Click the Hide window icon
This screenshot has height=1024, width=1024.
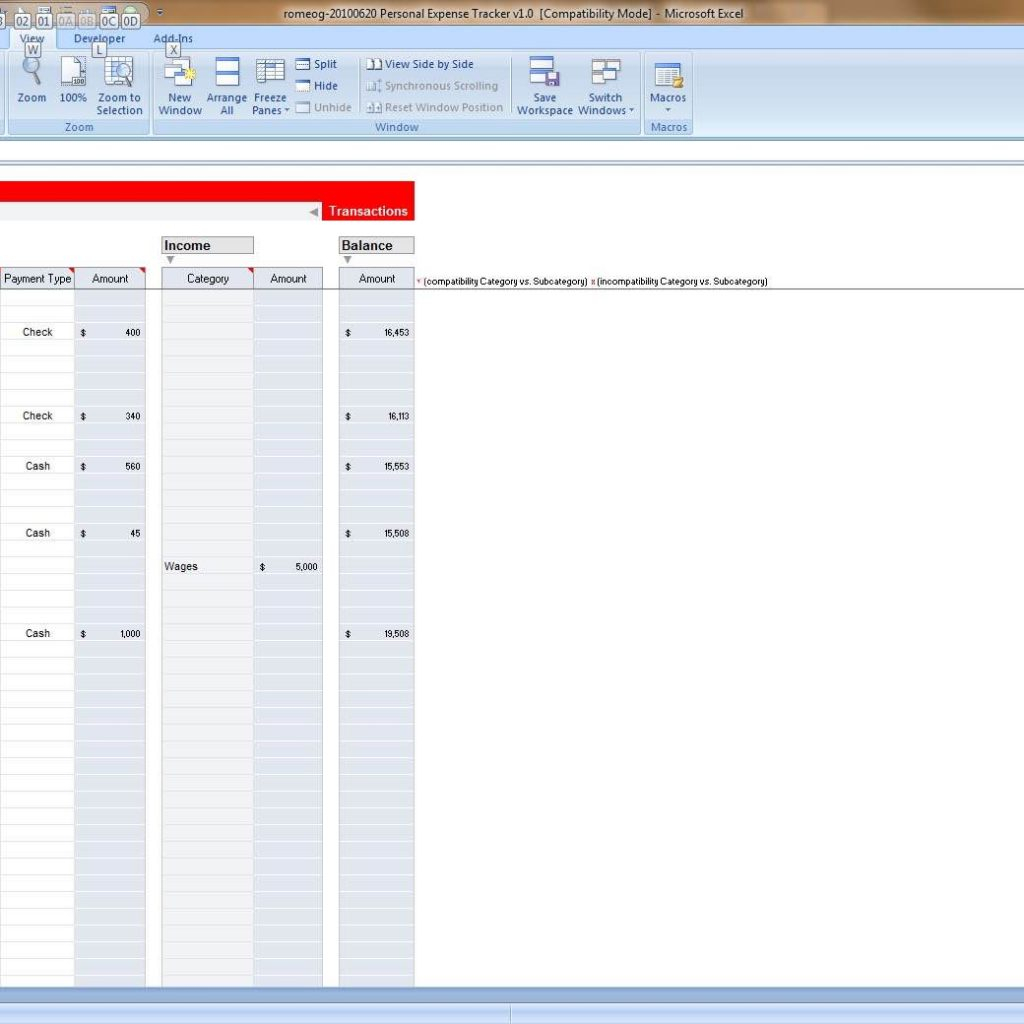click(x=317, y=86)
